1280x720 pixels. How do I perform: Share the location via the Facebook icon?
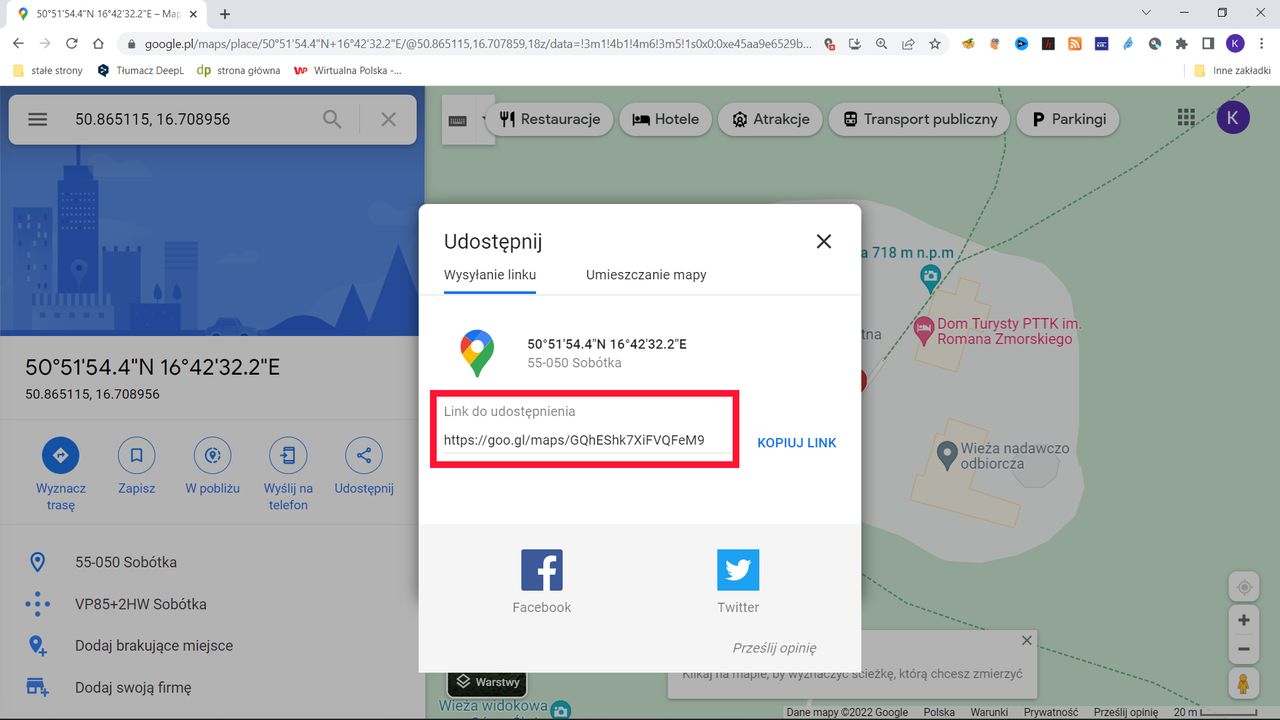tap(541, 567)
